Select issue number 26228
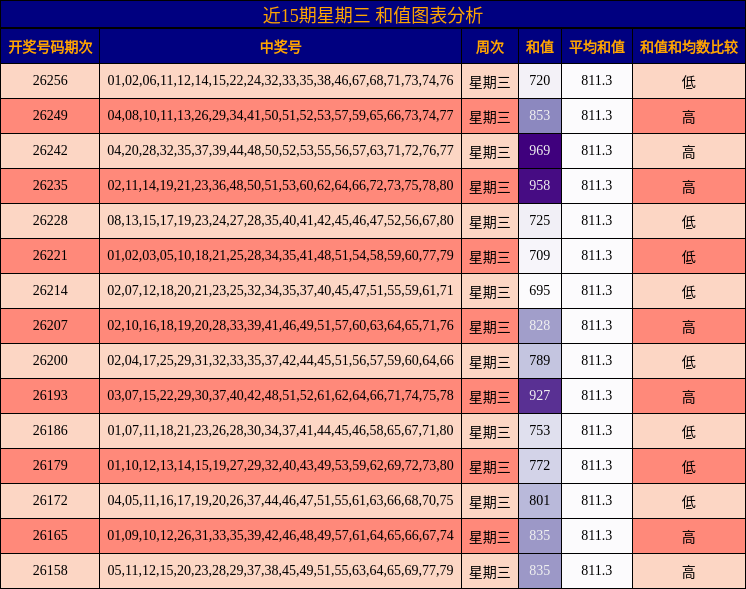The image size is (746, 589). [50, 220]
